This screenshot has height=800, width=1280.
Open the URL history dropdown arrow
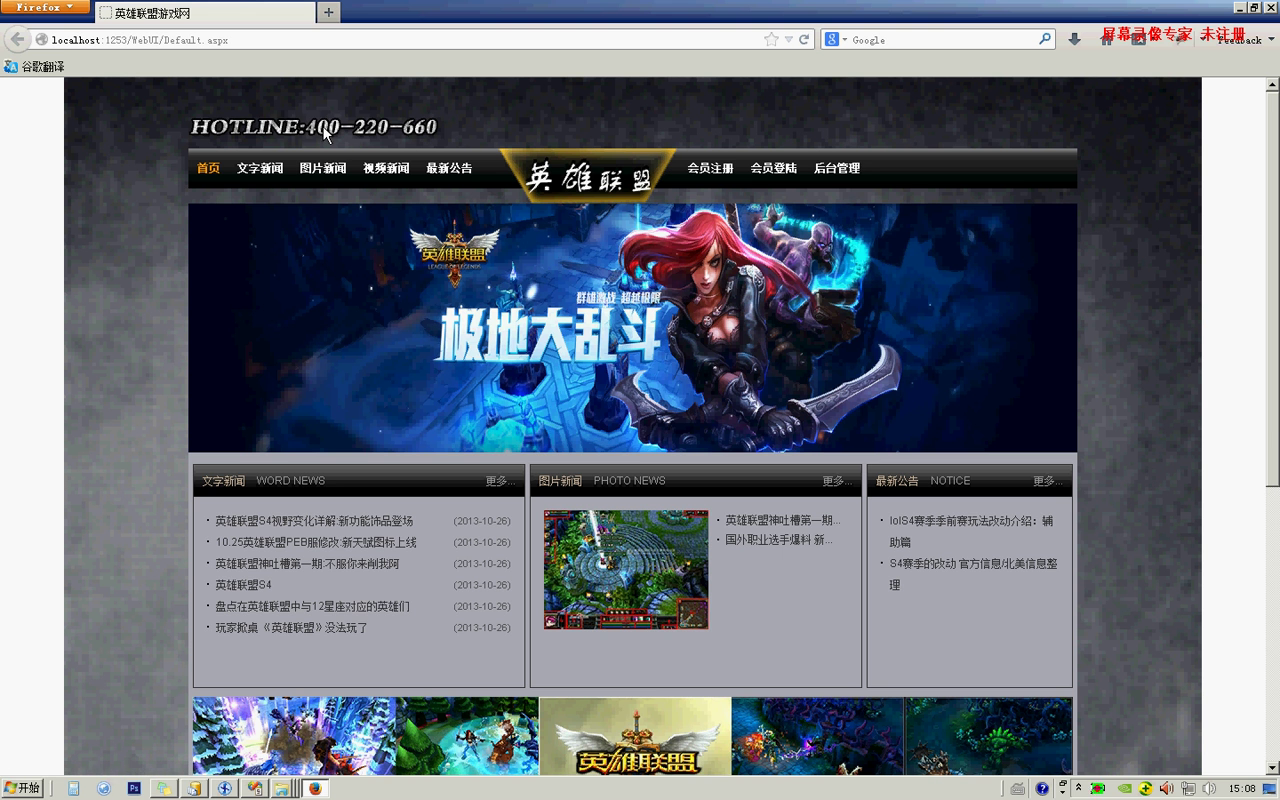tap(788, 40)
